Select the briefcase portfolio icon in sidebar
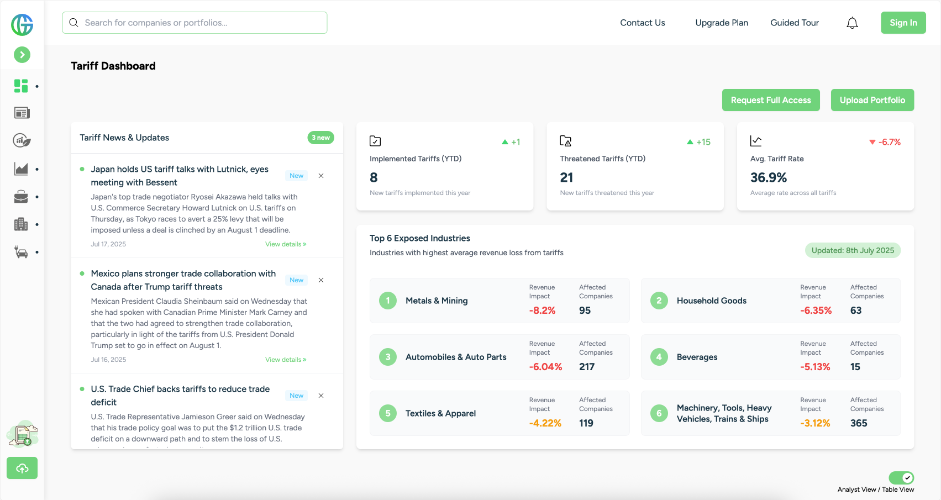Screen dimensions: 941x500 (21, 197)
